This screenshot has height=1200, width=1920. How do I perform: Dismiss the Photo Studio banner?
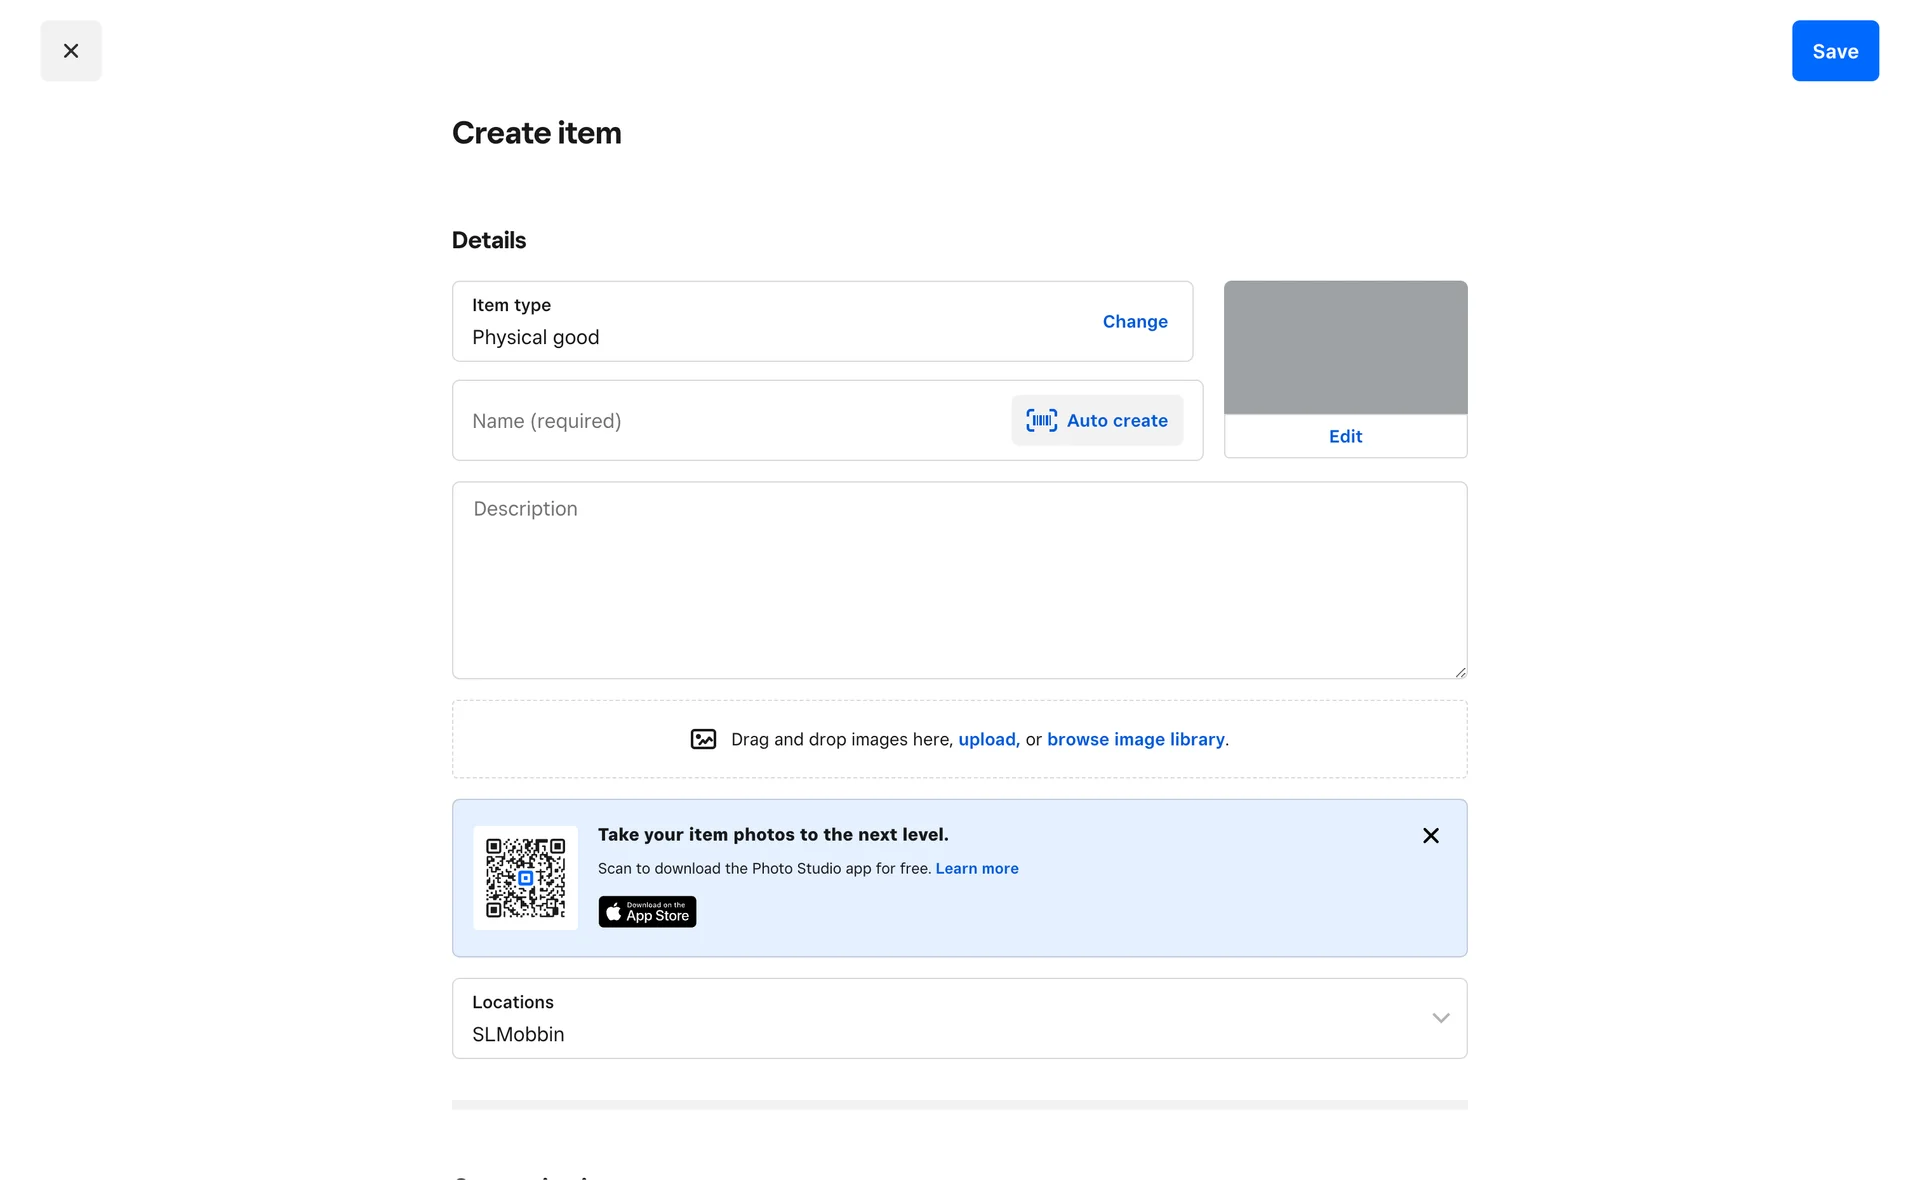[x=1430, y=836]
